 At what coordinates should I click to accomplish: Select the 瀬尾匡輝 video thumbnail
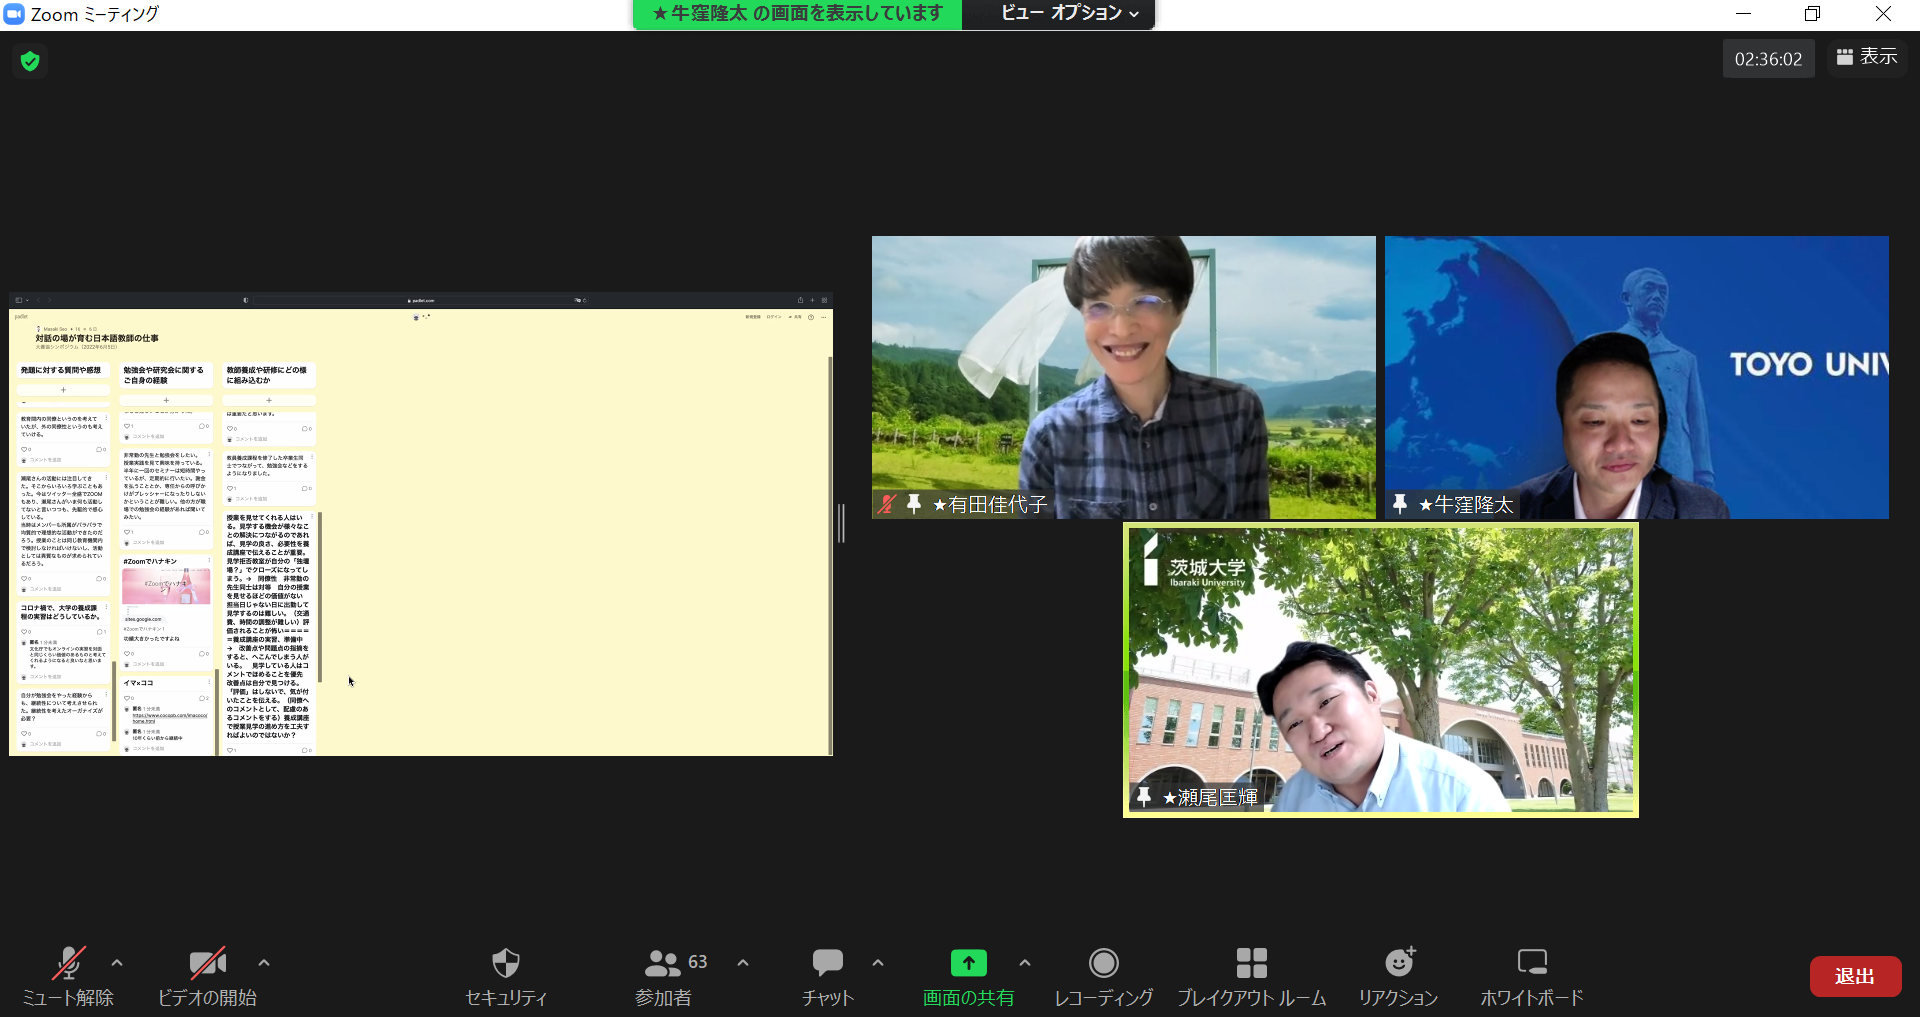[1380, 670]
